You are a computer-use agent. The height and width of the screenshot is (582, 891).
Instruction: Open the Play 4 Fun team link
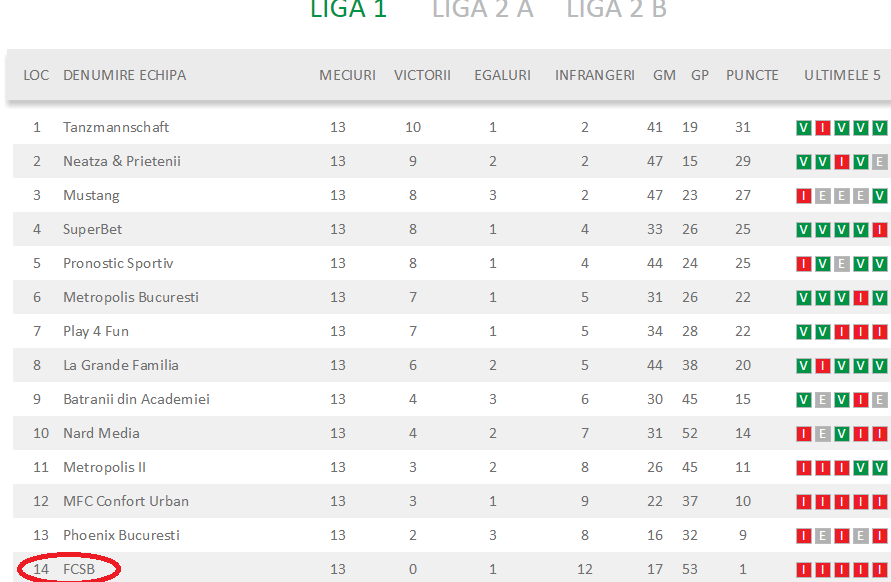[x=96, y=331]
